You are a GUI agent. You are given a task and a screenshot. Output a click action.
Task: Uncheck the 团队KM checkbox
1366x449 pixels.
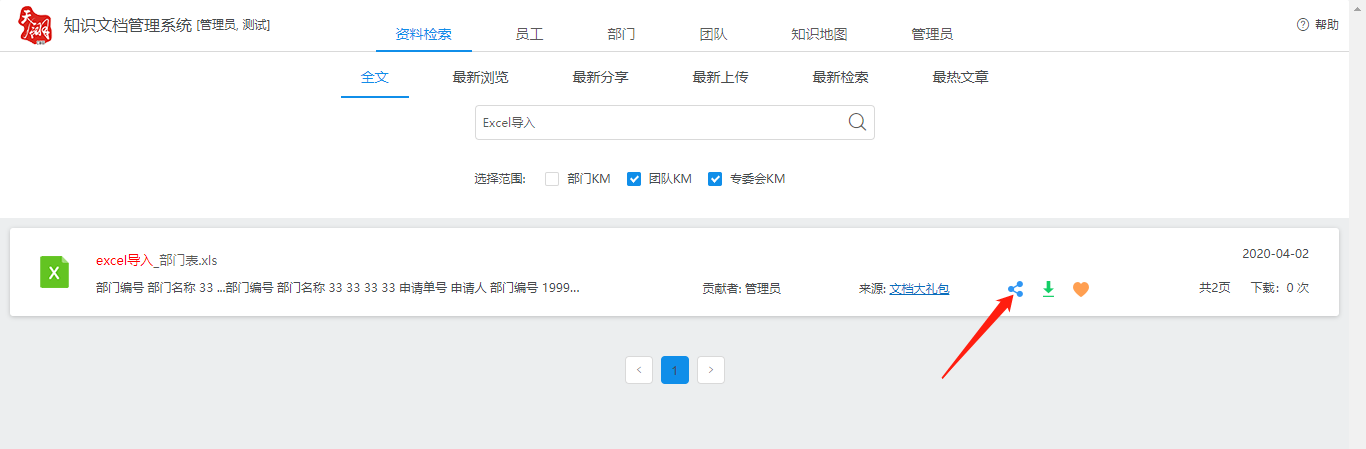coord(633,179)
